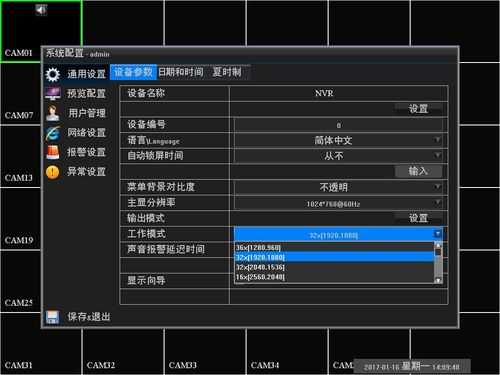Click 设置 button under device name
The width and height of the screenshot is (500, 375).
click(418, 109)
